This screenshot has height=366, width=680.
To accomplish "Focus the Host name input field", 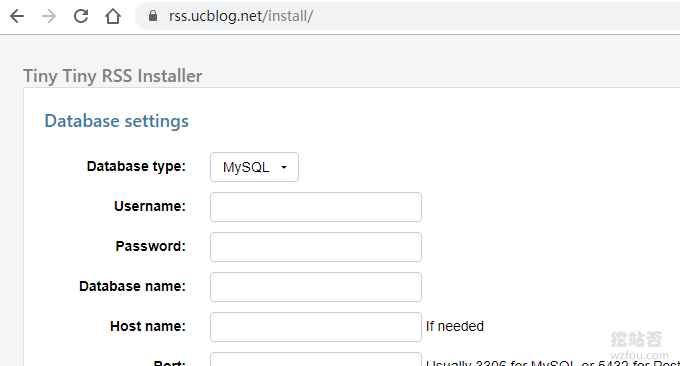I will coord(316,327).
